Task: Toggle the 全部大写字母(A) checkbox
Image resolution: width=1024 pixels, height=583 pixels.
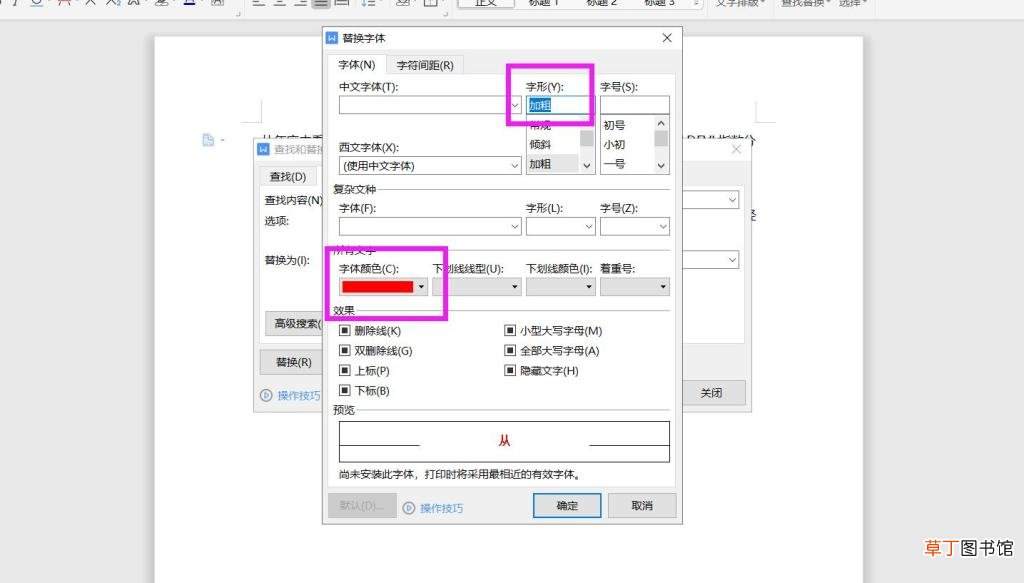Action: (510, 351)
